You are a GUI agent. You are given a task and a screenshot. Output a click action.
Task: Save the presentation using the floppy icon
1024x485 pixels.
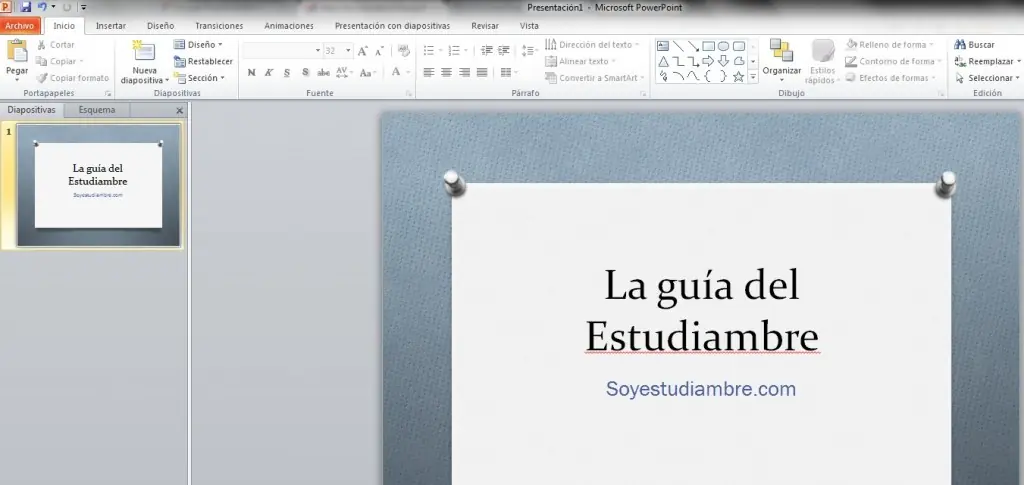pyautogui.click(x=26, y=7)
